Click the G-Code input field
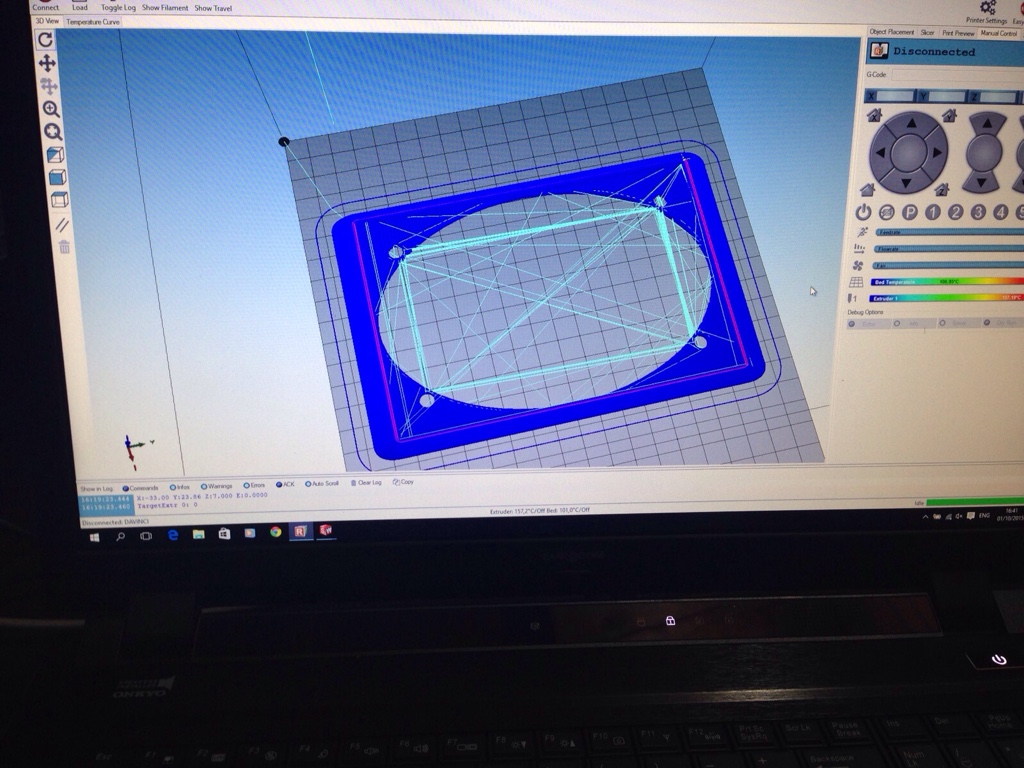This screenshot has height=768, width=1024. tap(958, 75)
